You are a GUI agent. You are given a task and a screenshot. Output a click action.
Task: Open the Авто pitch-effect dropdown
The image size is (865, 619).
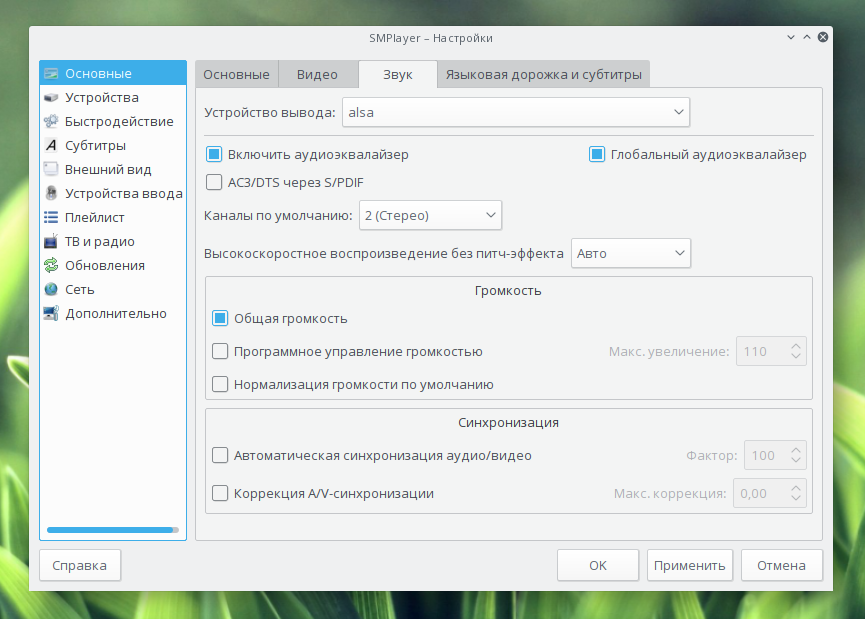point(631,253)
